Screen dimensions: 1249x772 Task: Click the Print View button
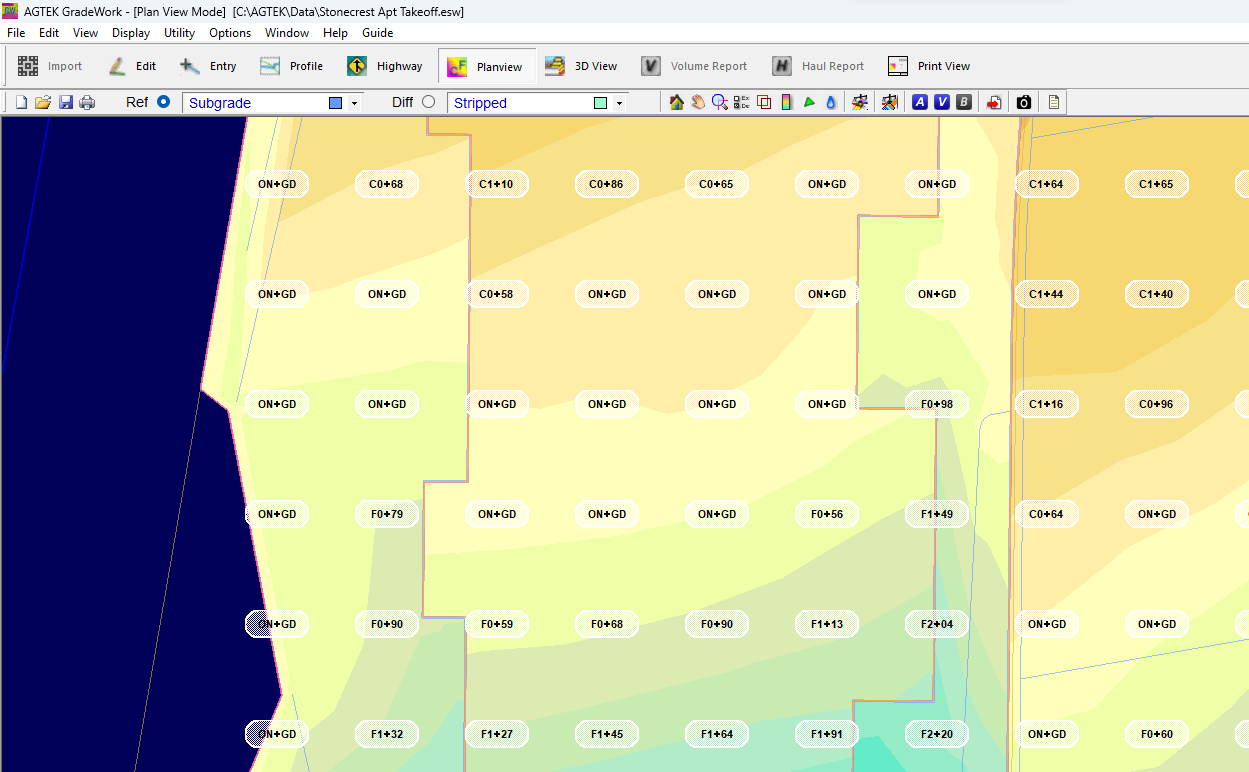click(929, 66)
